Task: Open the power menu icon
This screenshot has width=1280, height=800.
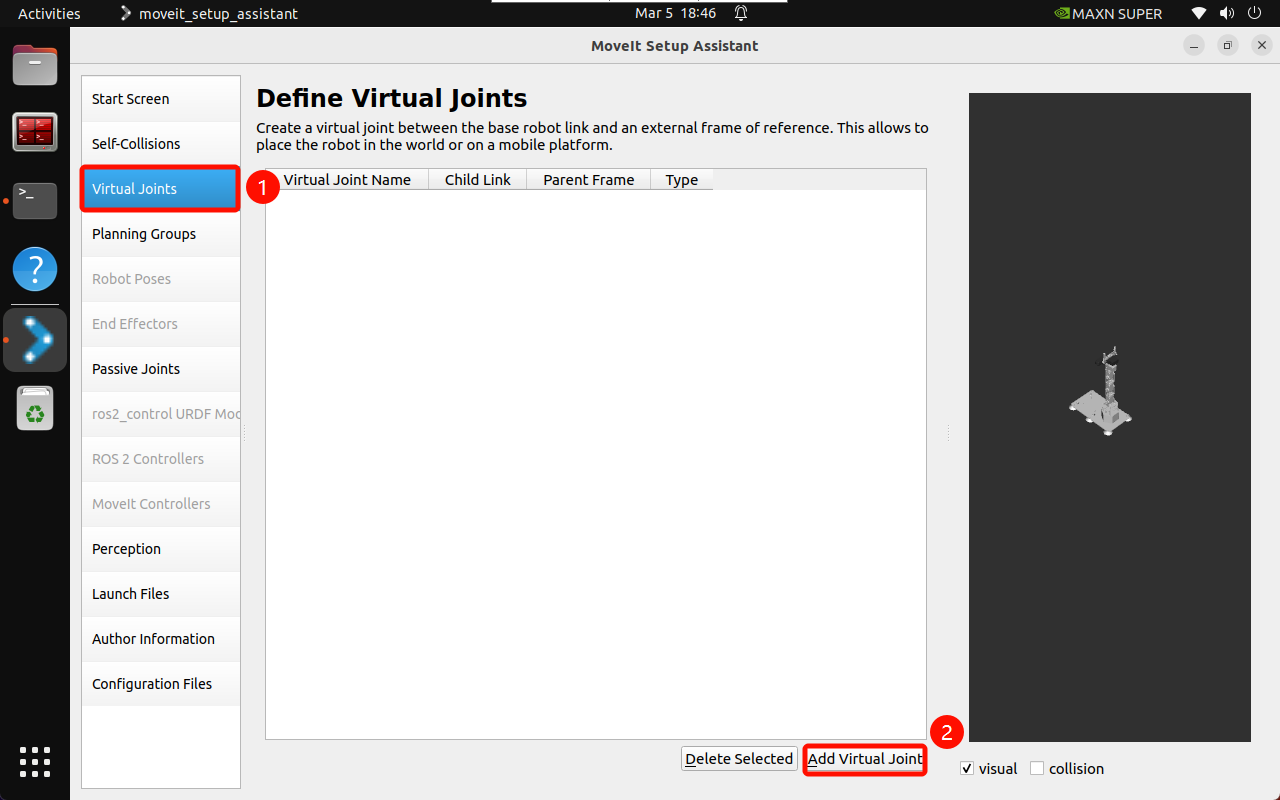Action: coord(1255,14)
